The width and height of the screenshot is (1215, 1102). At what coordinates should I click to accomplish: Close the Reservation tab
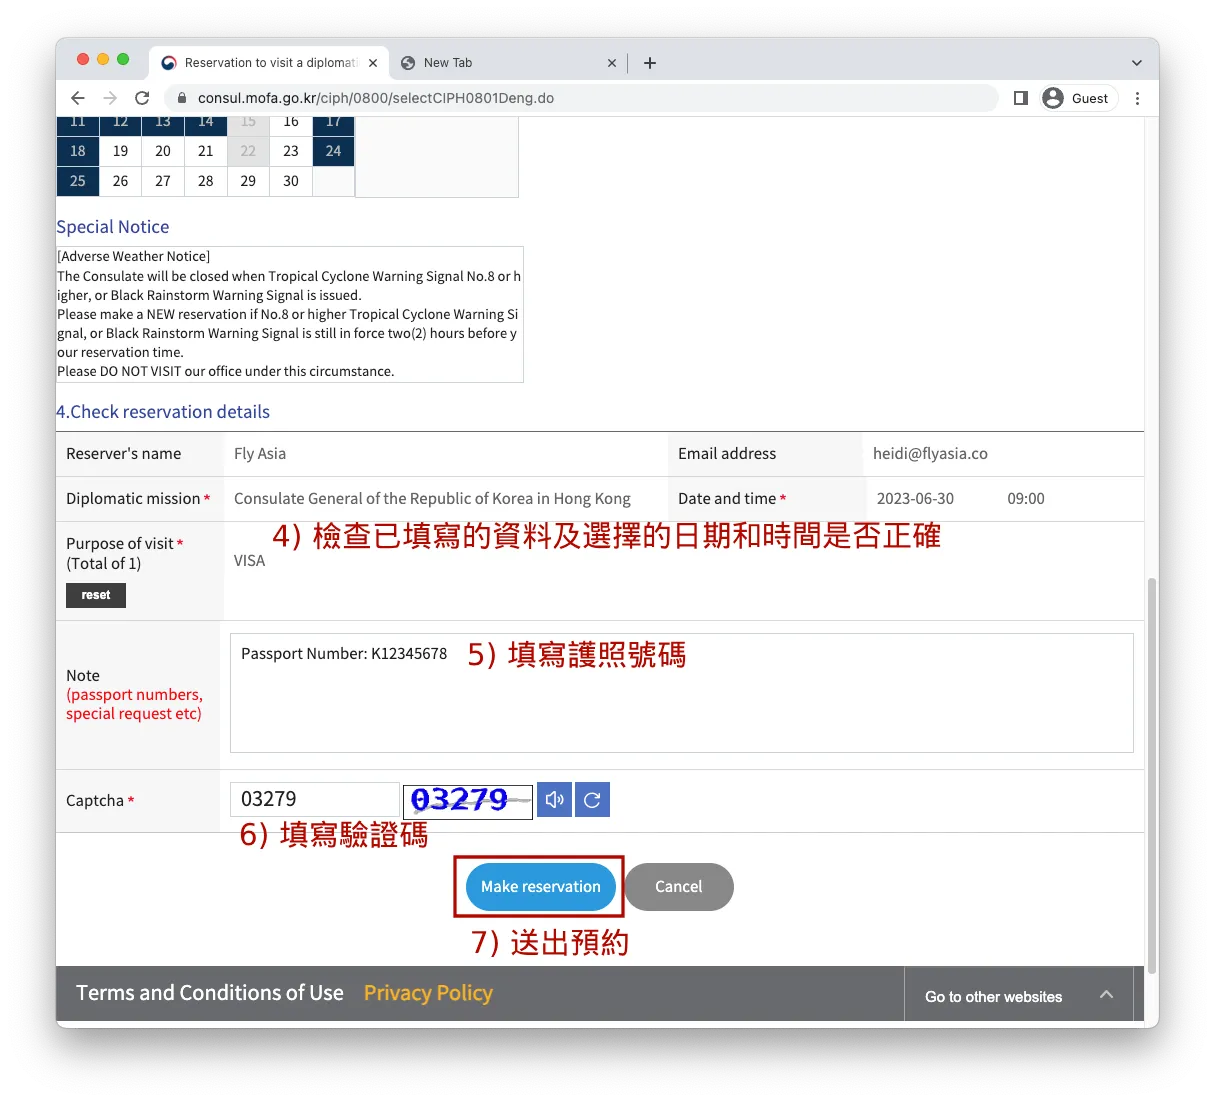coord(373,63)
